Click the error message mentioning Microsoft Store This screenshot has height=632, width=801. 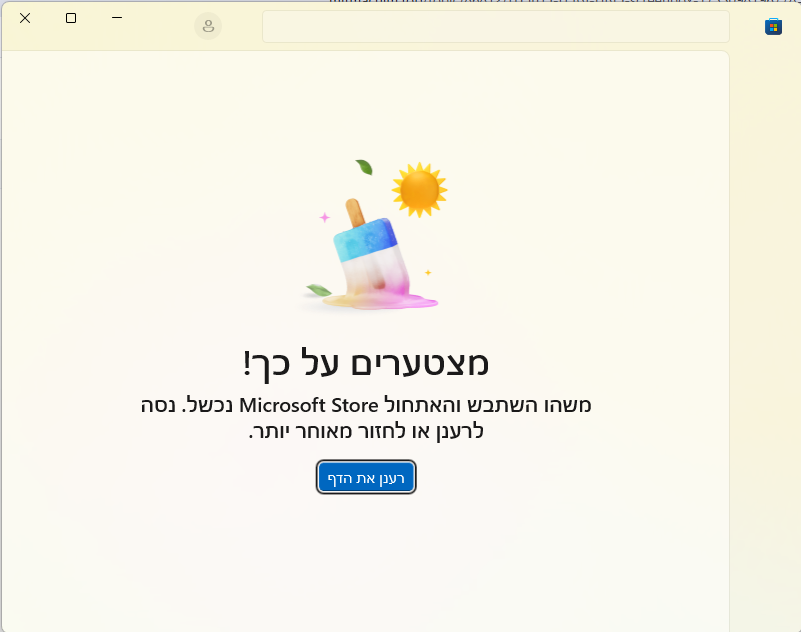(x=366, y=418)
